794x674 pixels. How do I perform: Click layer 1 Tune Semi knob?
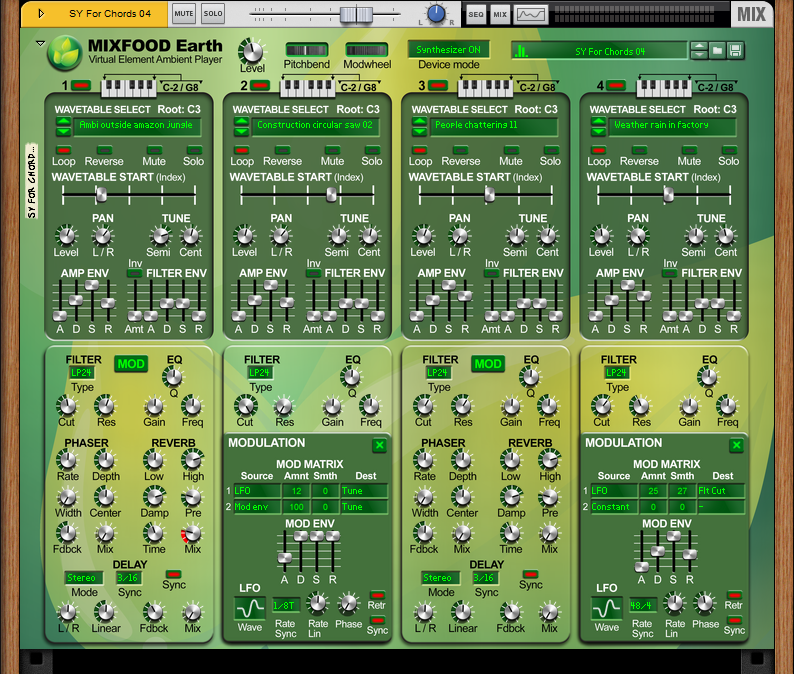160,236
